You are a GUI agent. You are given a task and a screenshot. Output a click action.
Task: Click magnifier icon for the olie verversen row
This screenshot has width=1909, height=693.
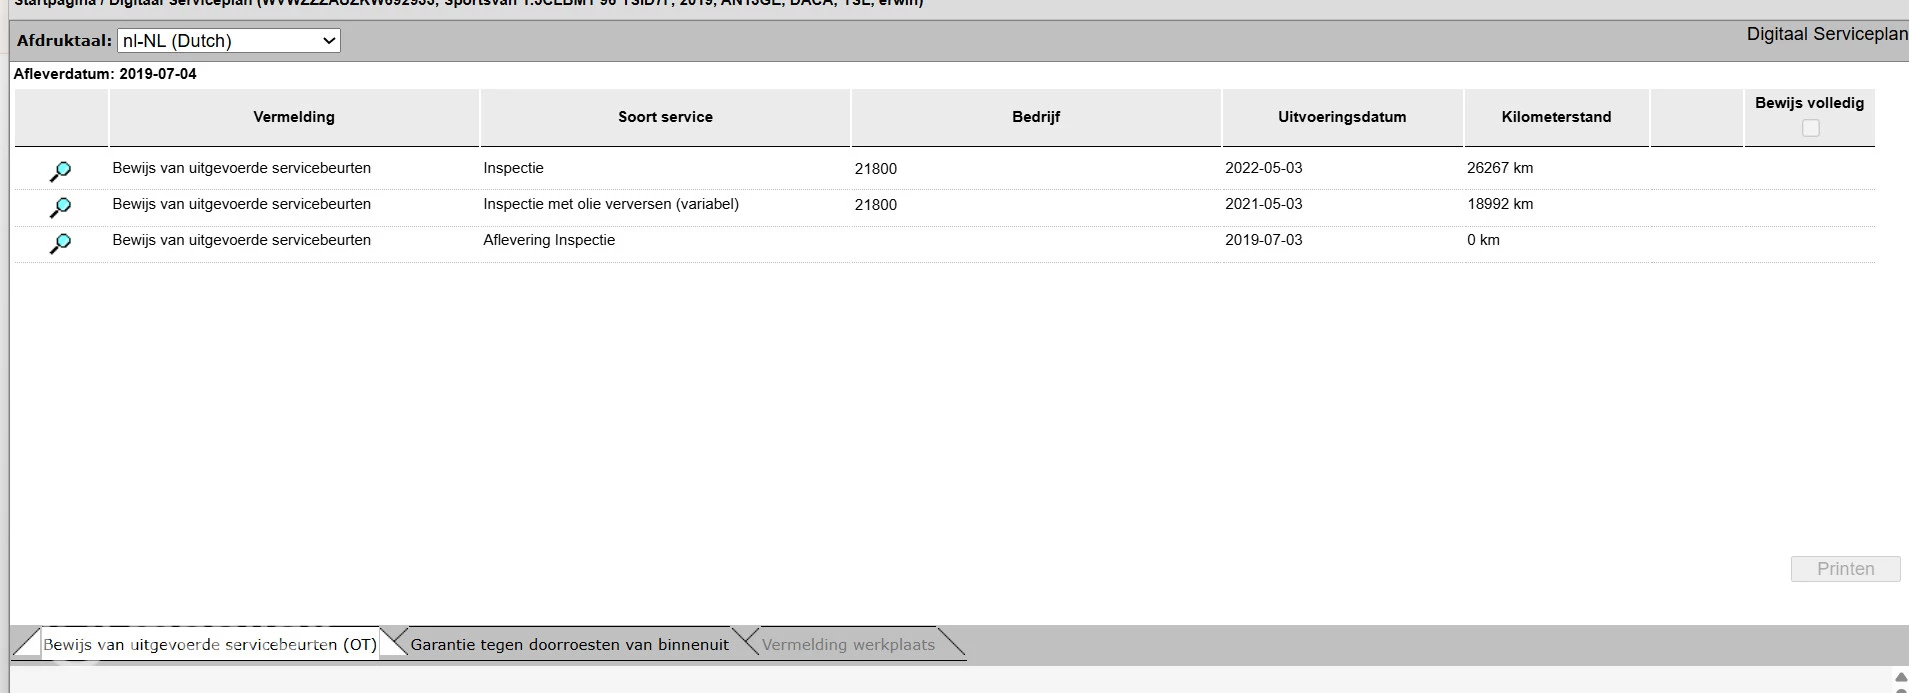point(60,207)
